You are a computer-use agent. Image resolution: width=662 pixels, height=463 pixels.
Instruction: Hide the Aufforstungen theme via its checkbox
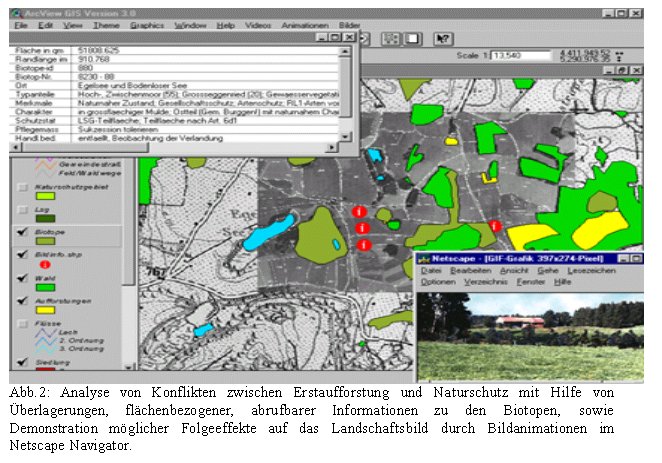click(x=23, y=301)
